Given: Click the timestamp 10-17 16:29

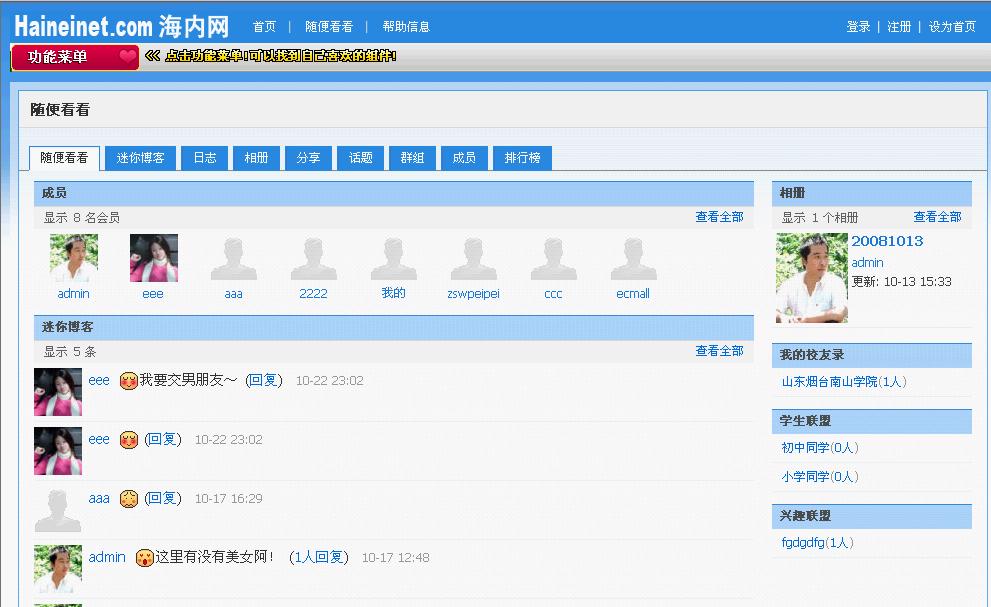Looking at the screenshot, I should pos(228,499).
